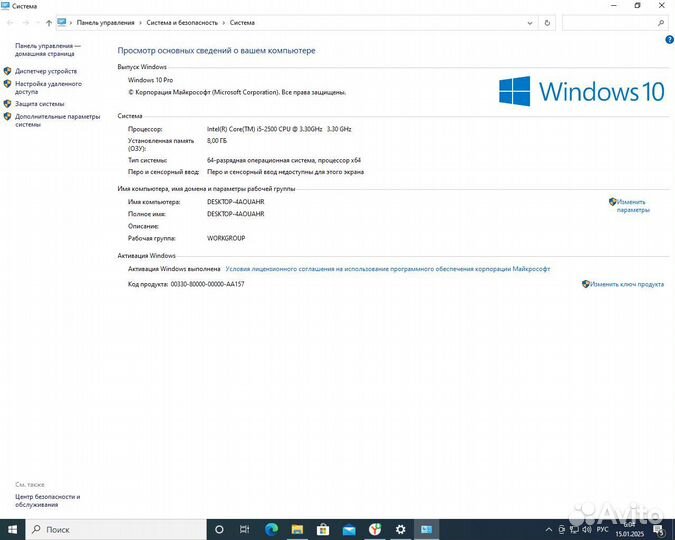The image size is (675, 540).
Task: Select the active System window taskbar button
Action: point(427,529)
